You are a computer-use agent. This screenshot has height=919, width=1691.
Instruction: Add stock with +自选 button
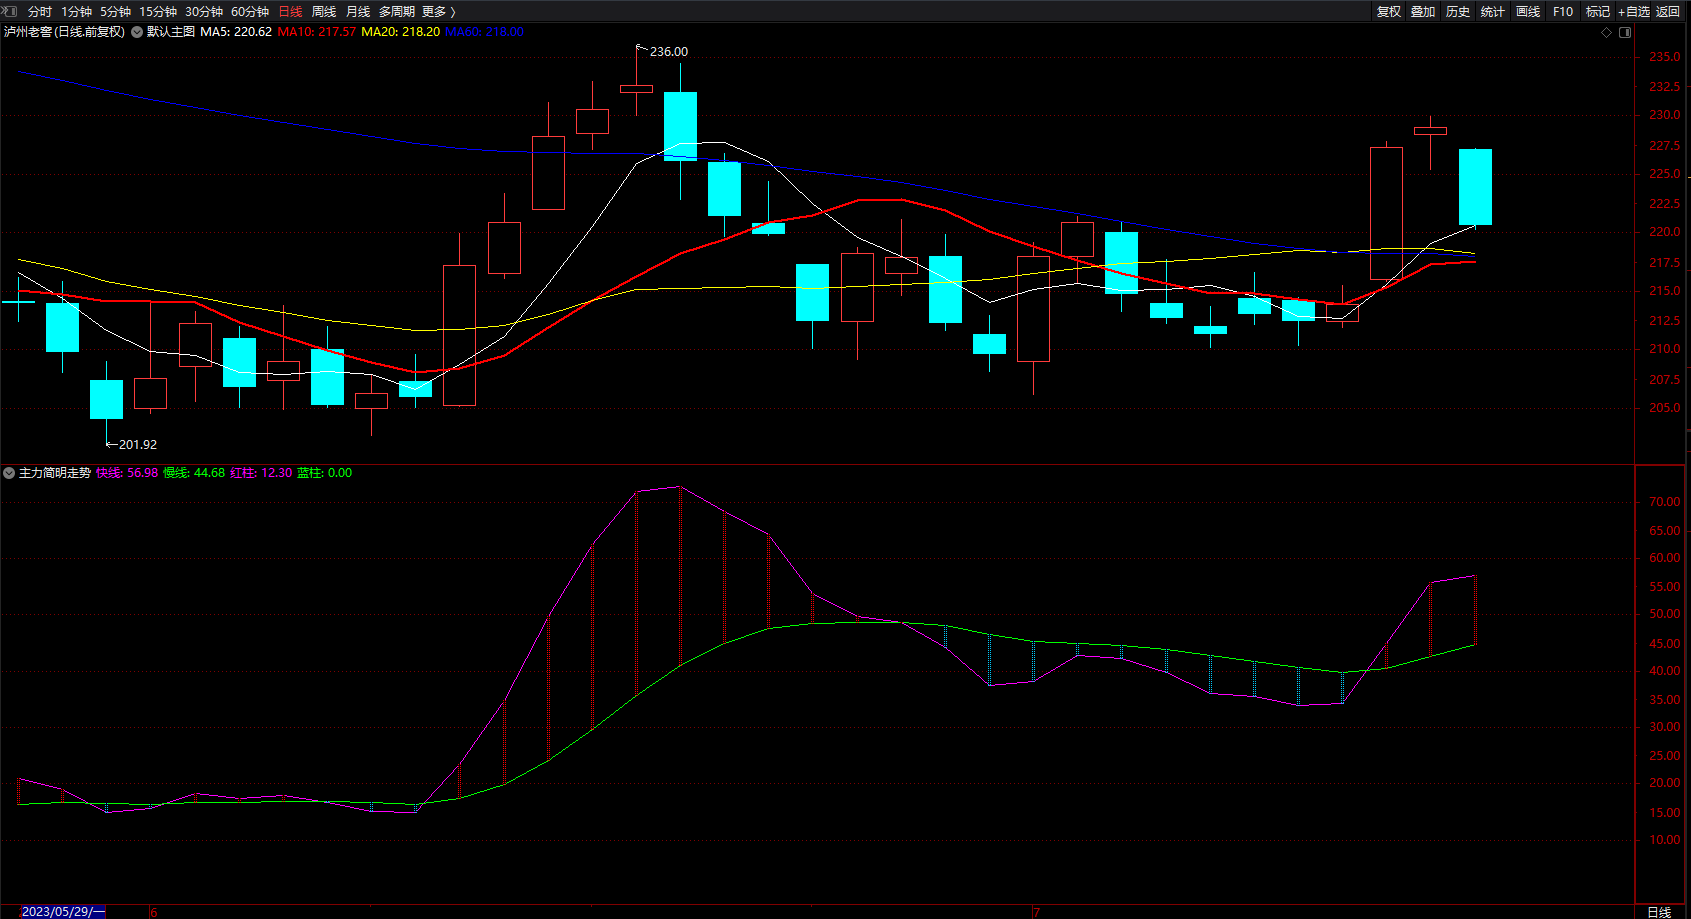[1634, 12]
